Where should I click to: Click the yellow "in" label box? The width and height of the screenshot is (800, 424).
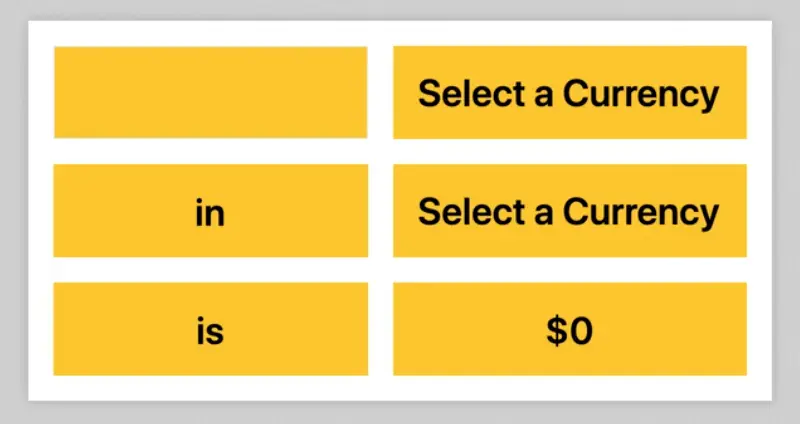(x=210, y=211)
